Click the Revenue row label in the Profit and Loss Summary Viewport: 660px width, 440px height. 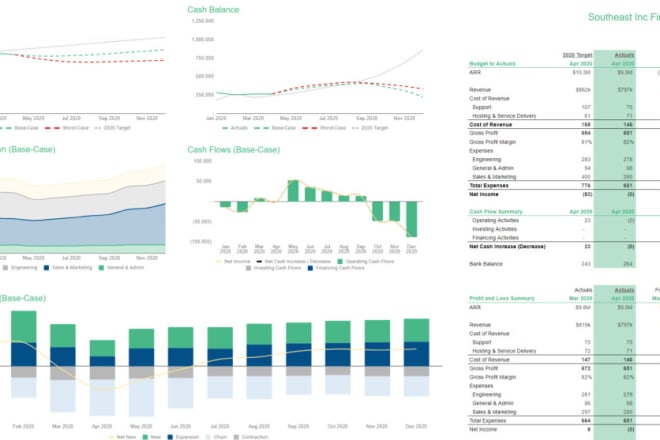coord(480,325)
